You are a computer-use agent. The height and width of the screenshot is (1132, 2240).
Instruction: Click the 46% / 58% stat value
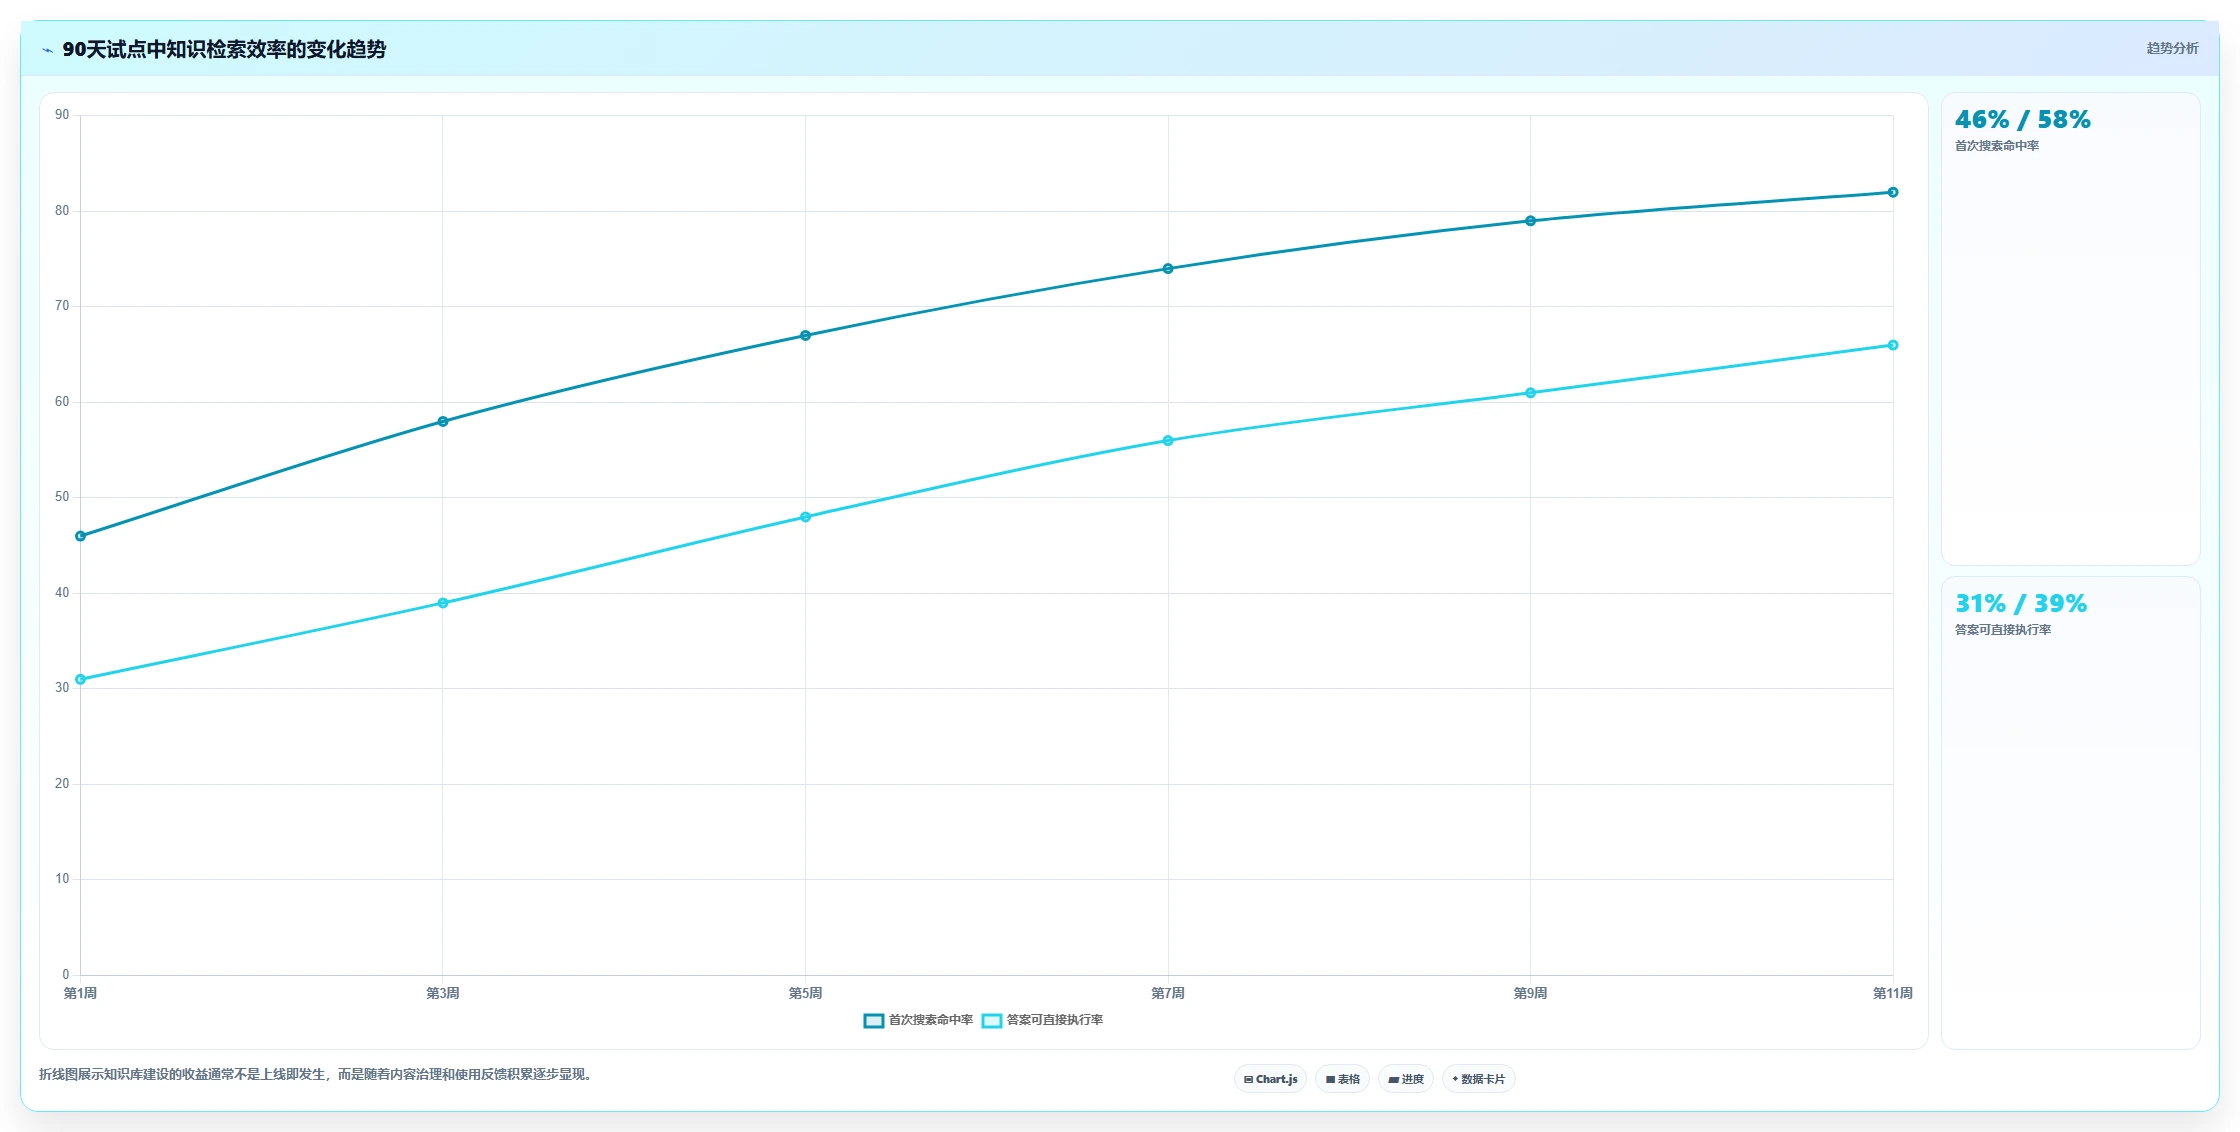pos(2022,120)
